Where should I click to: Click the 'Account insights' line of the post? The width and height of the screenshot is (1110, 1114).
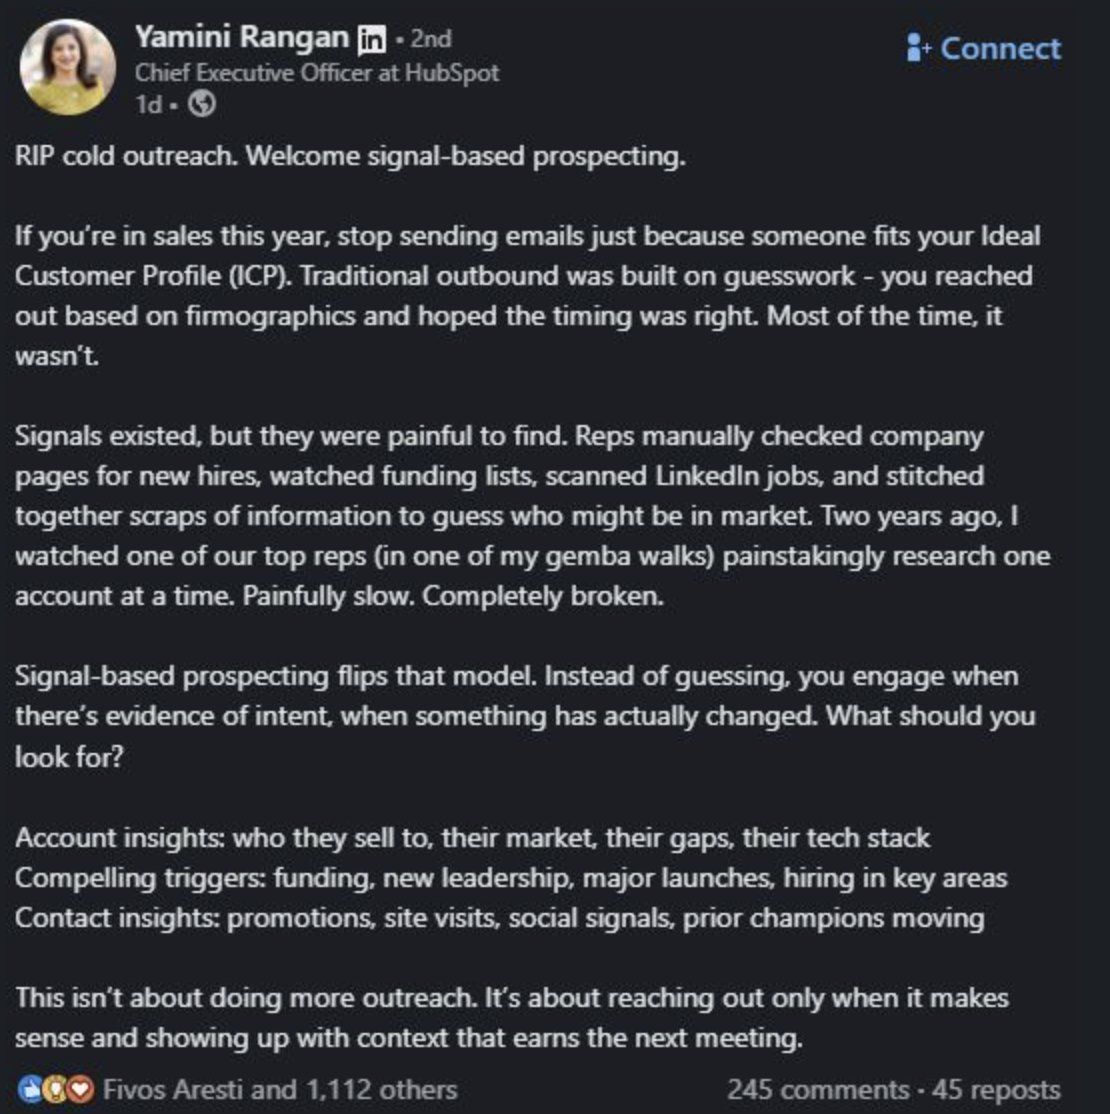tap(472, 838)
